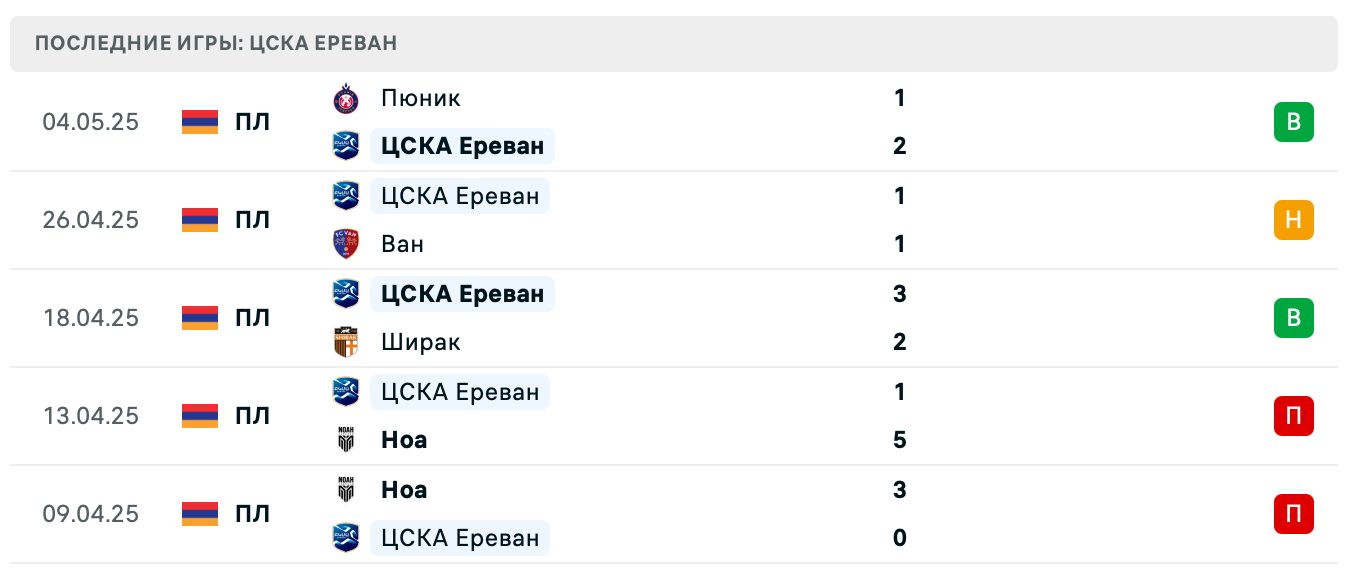1348x582 pixels.
Task: Click the ПОСЛЕДНИЕ ИГРЫ: ЦСКА ЕРЕВАН header
Action: click(216, 43)
